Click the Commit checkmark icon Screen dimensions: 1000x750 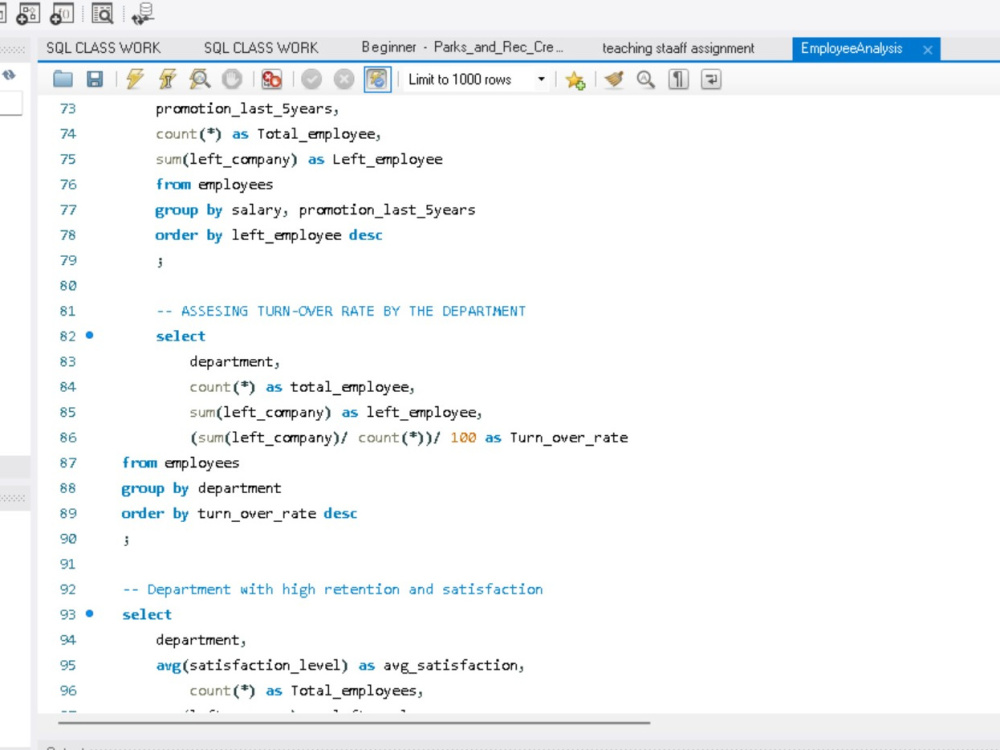(311, 79)
